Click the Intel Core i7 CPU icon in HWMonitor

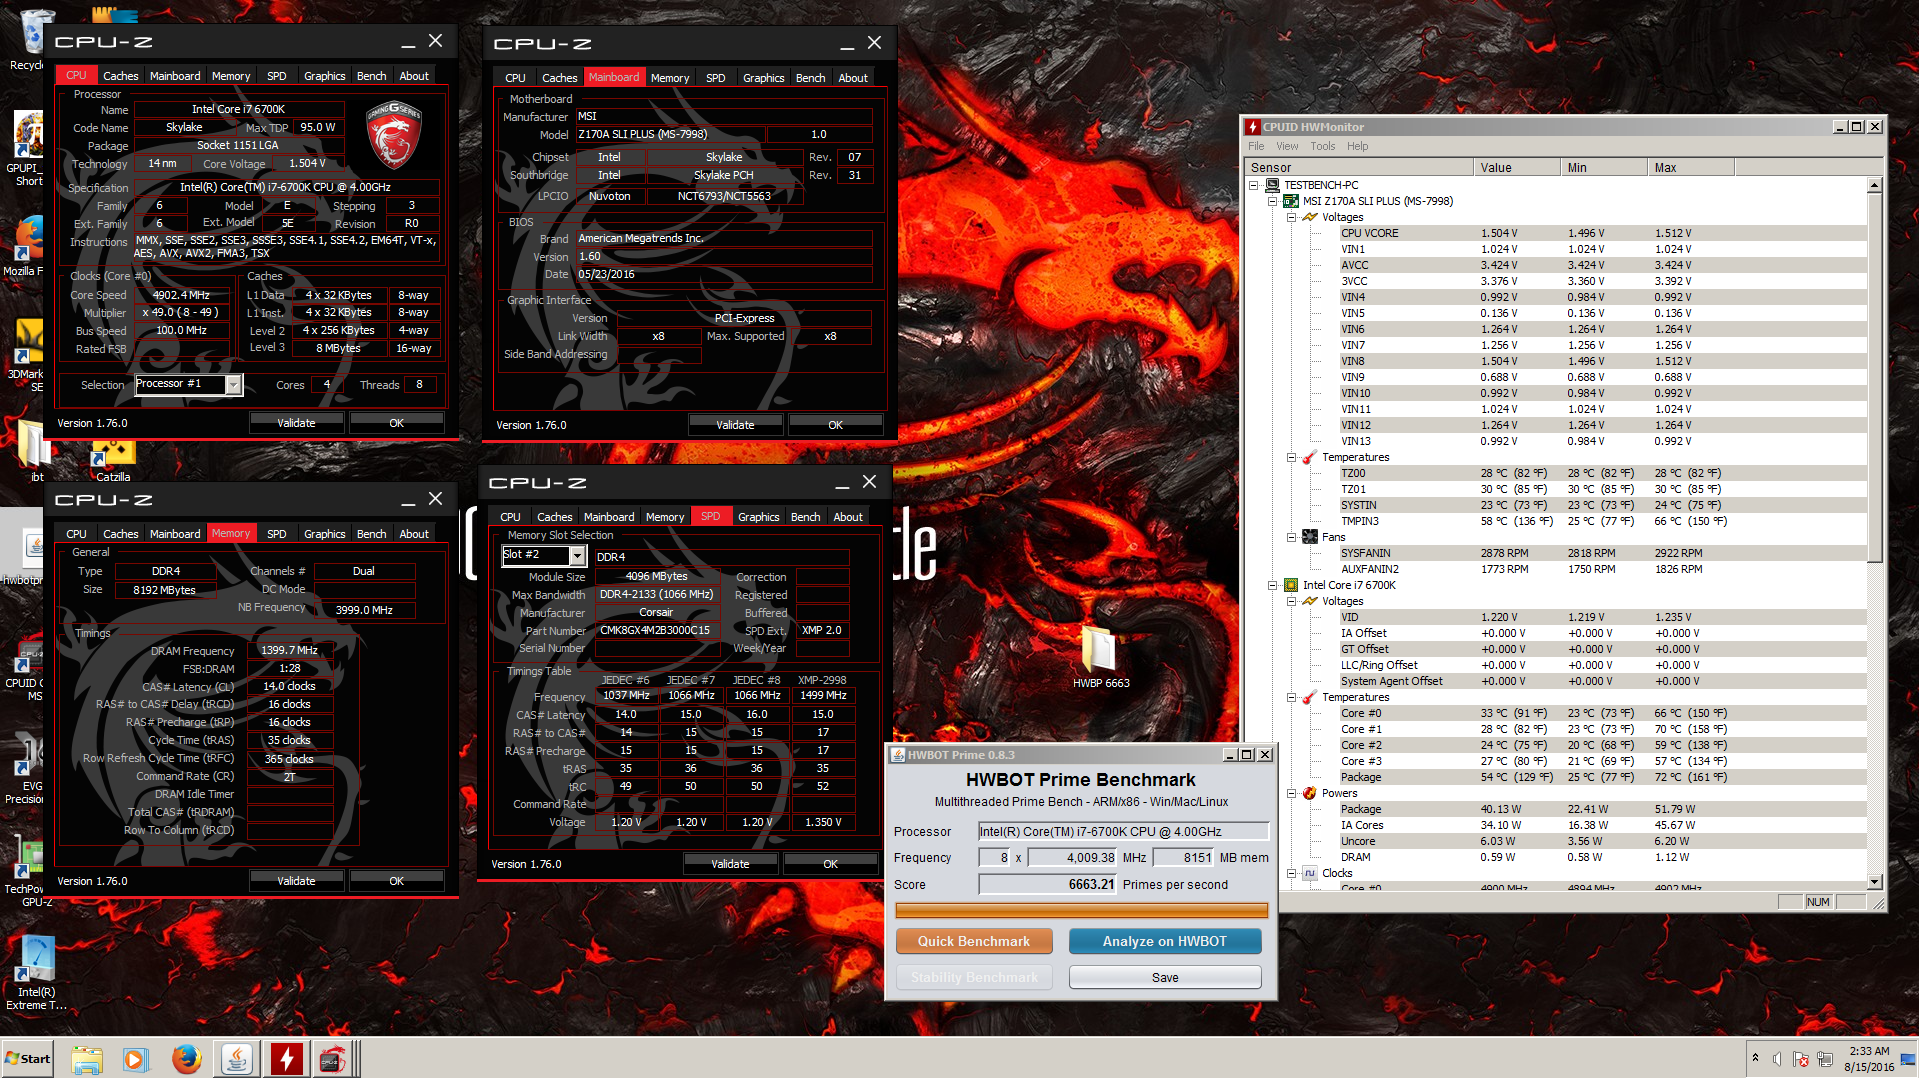(1291, 585)
